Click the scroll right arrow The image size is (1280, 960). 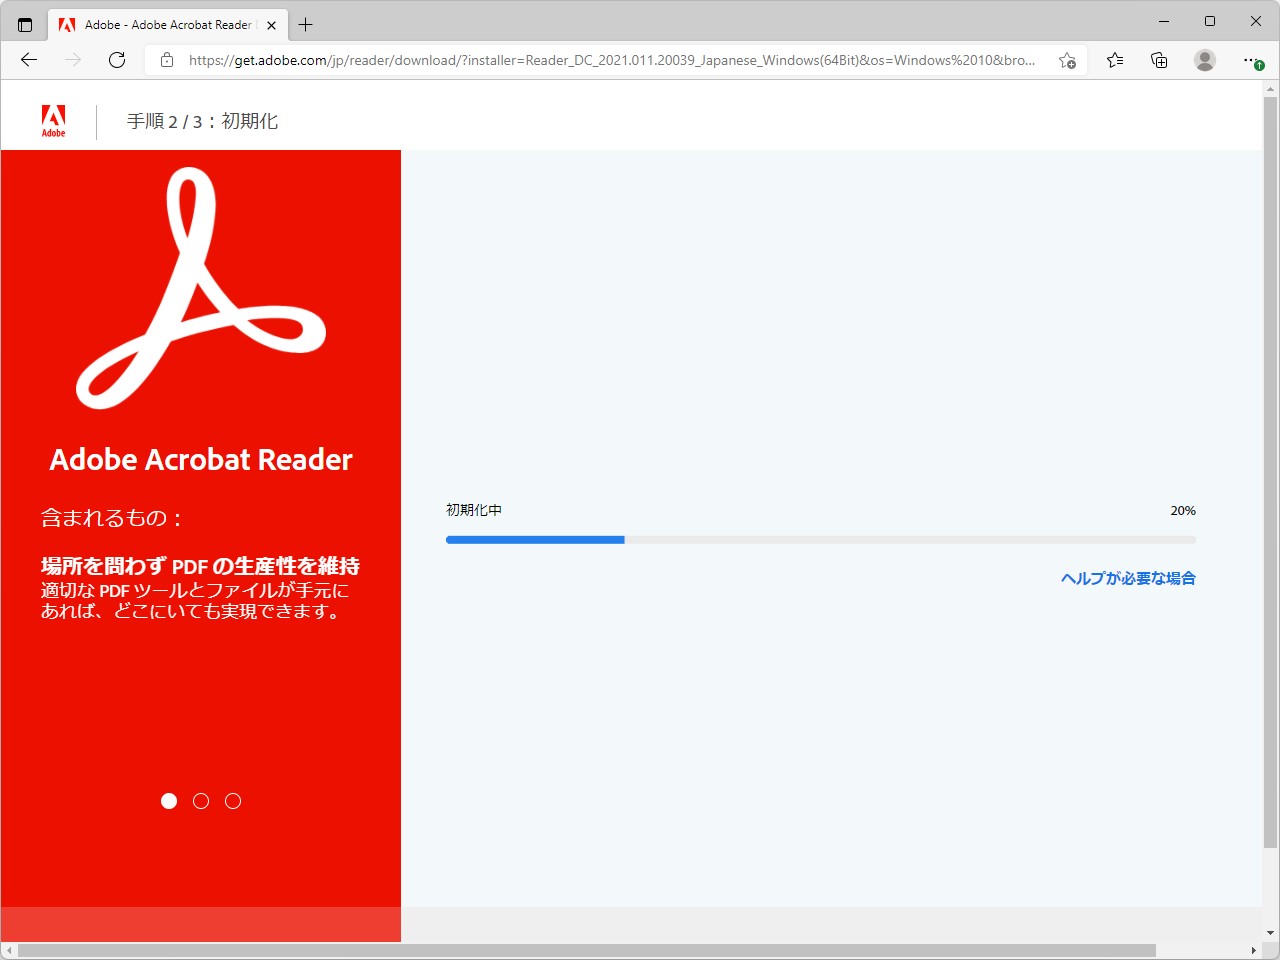1254,950
